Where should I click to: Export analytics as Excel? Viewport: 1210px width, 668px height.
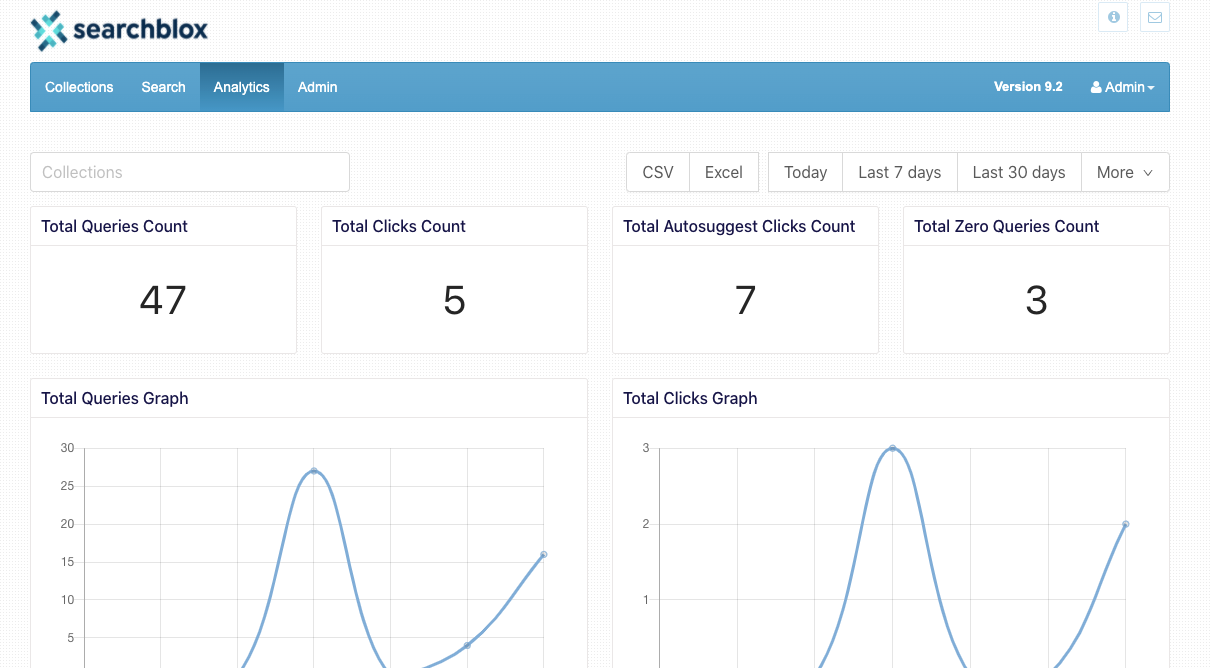pos(724,172)
